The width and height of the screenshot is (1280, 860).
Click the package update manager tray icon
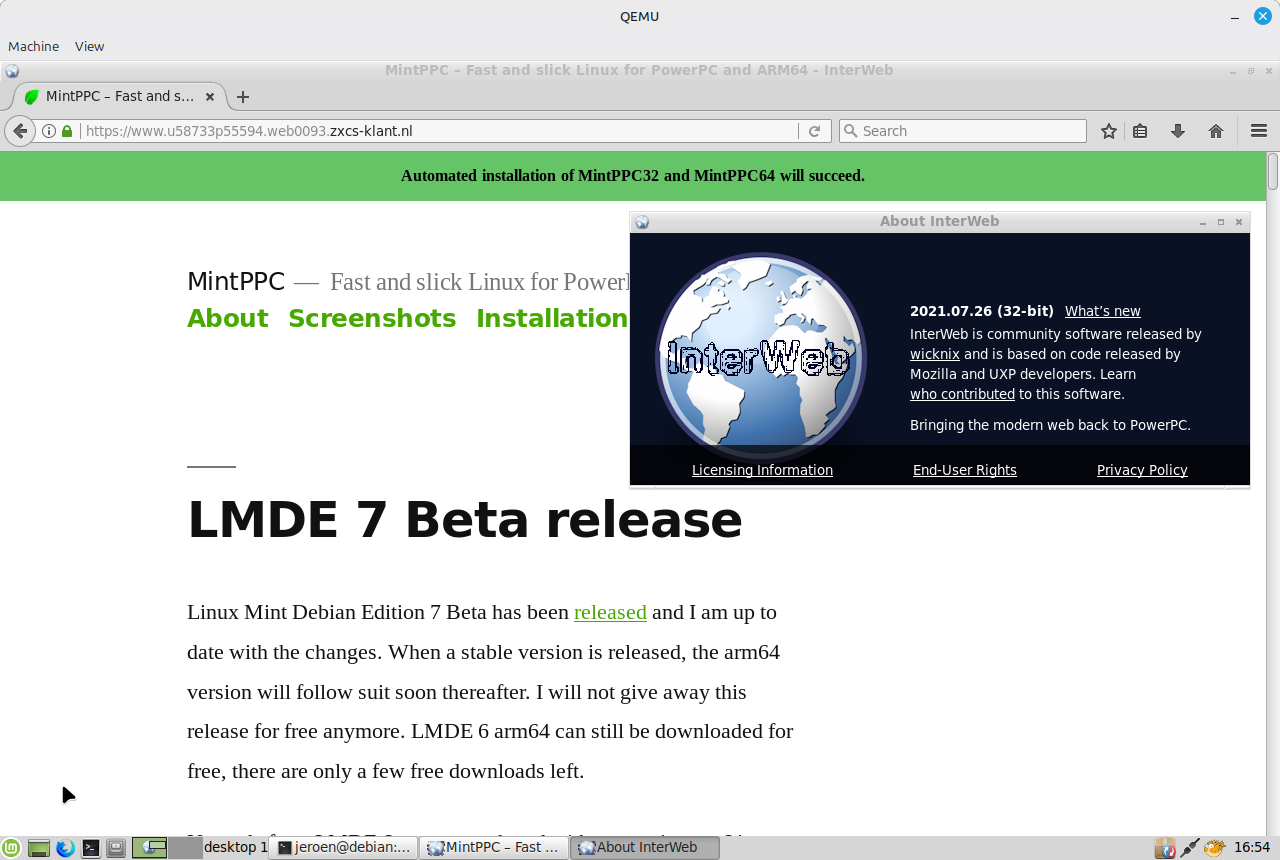tap(1165, 848)
